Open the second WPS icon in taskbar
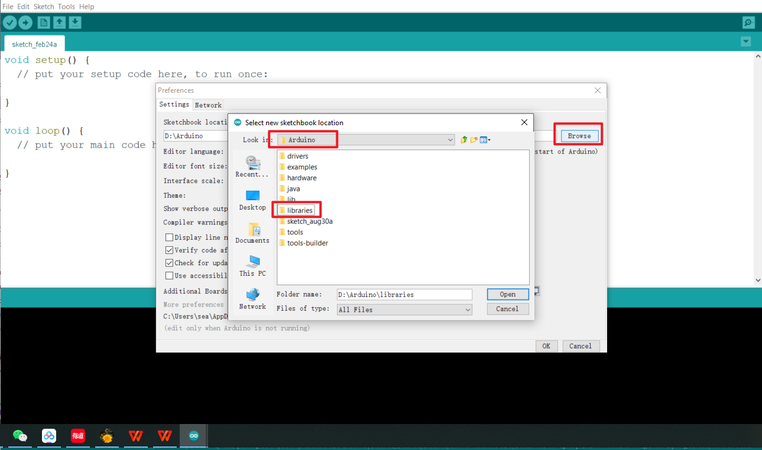 tap(165, 436)
